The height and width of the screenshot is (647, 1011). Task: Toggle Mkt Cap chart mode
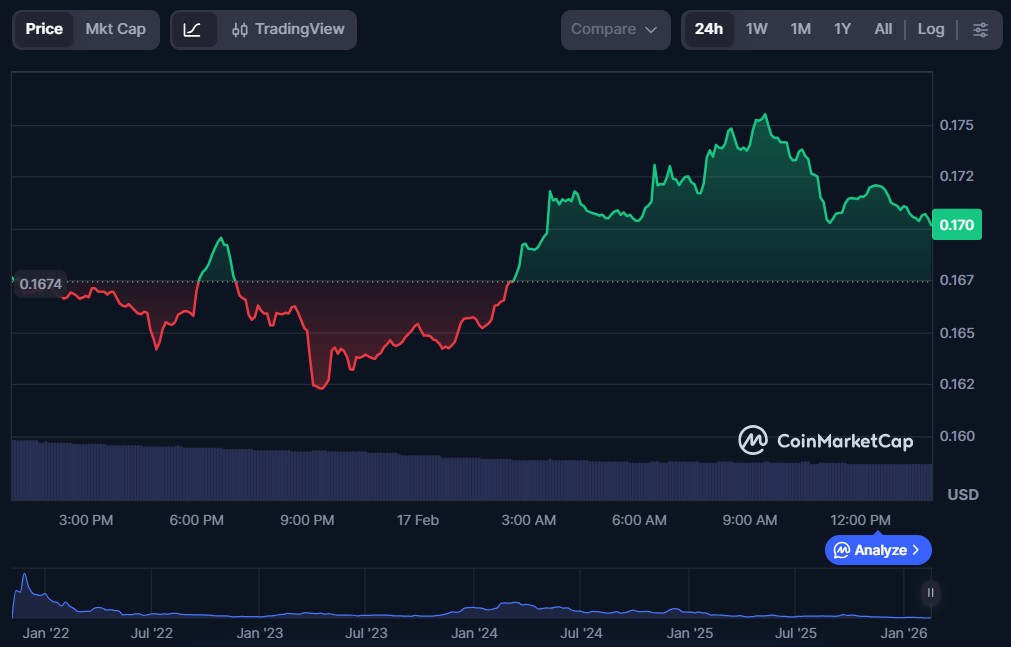[x=115, y=29]
